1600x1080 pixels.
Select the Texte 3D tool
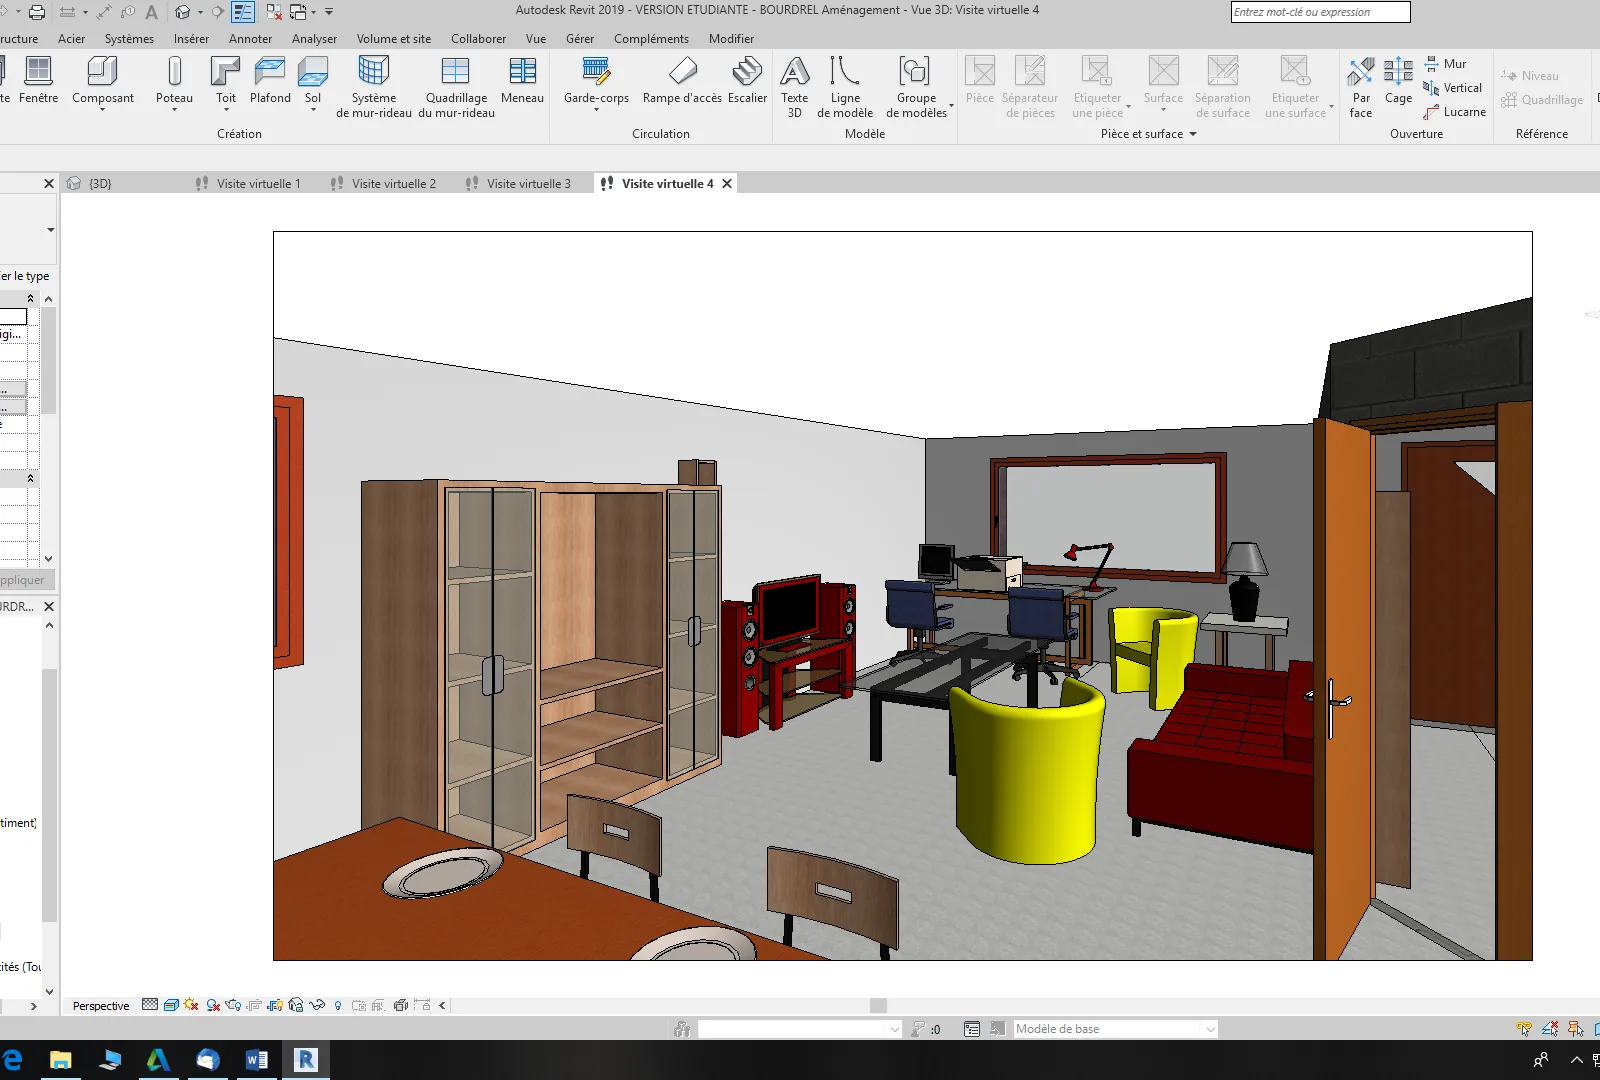tap(794, 87)
